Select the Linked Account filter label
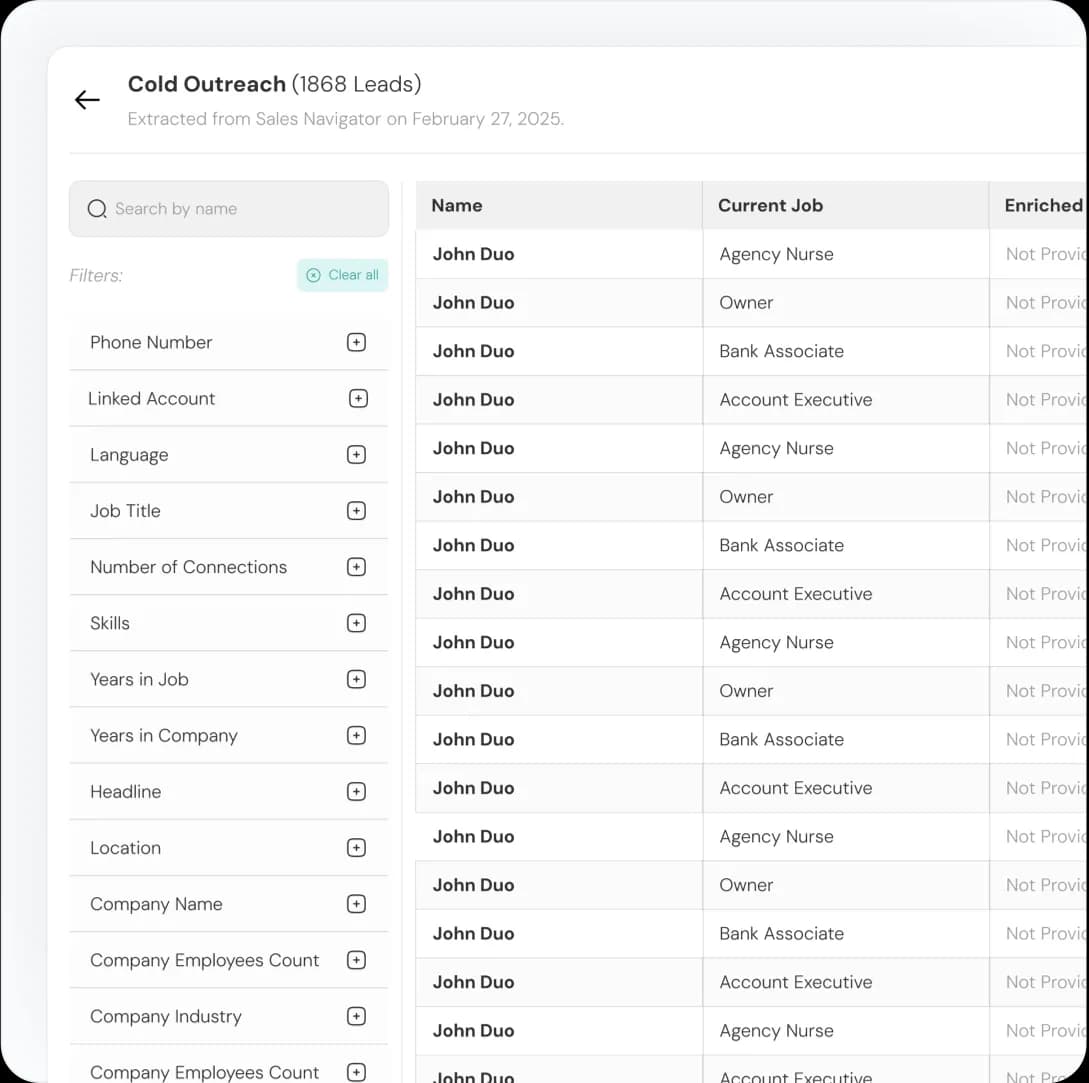1089x1083 pixels. click(x=151, y=399)
